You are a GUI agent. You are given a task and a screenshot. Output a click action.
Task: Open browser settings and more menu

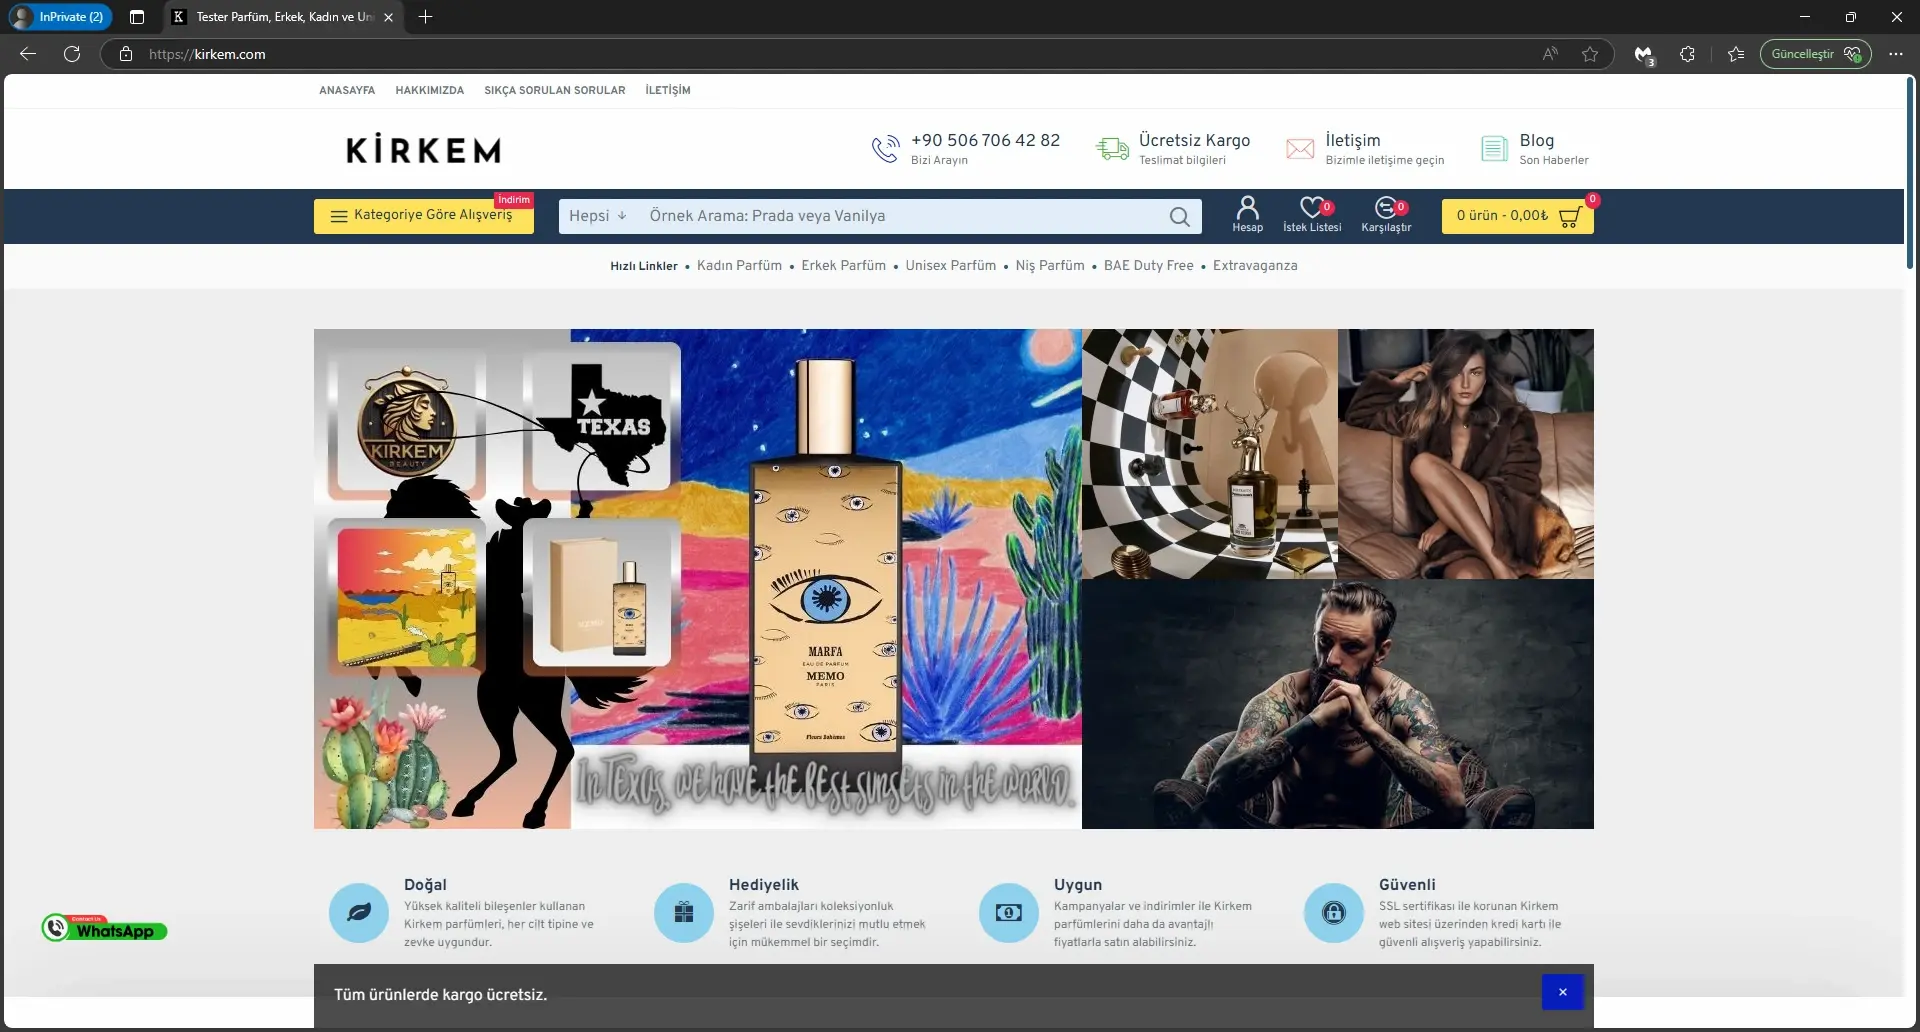pyautogui.click(x=1895, y=54)
